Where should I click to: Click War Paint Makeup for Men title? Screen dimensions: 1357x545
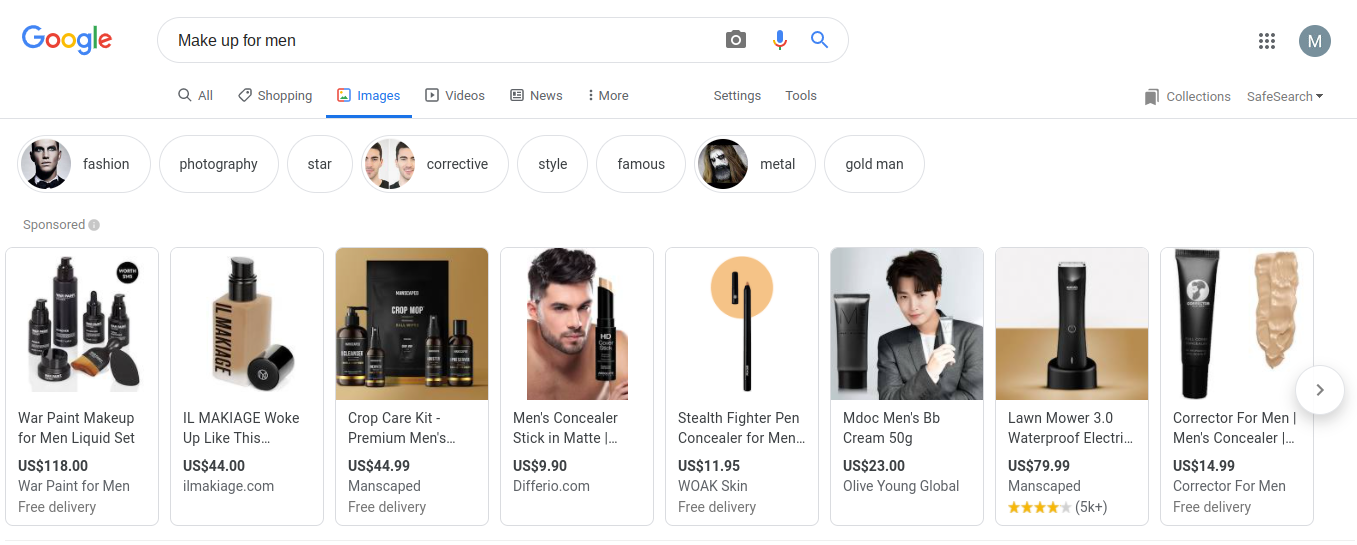click(x=77, y=428)
